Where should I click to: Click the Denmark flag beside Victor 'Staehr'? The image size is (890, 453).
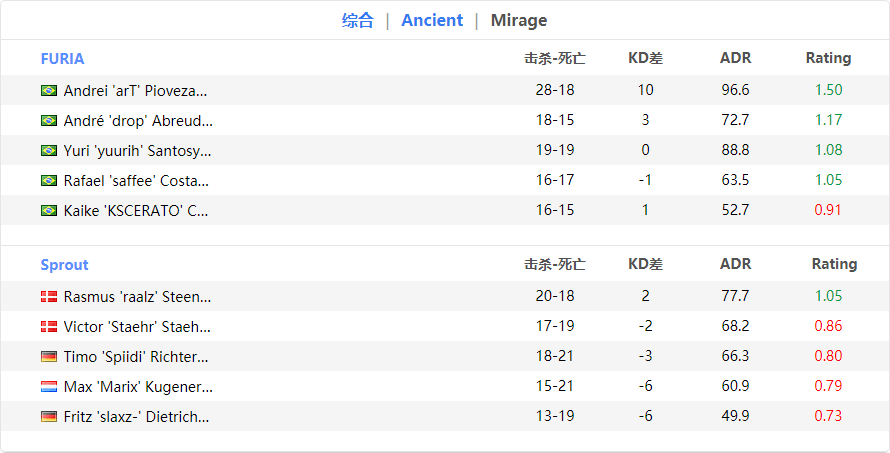point(48,326)
